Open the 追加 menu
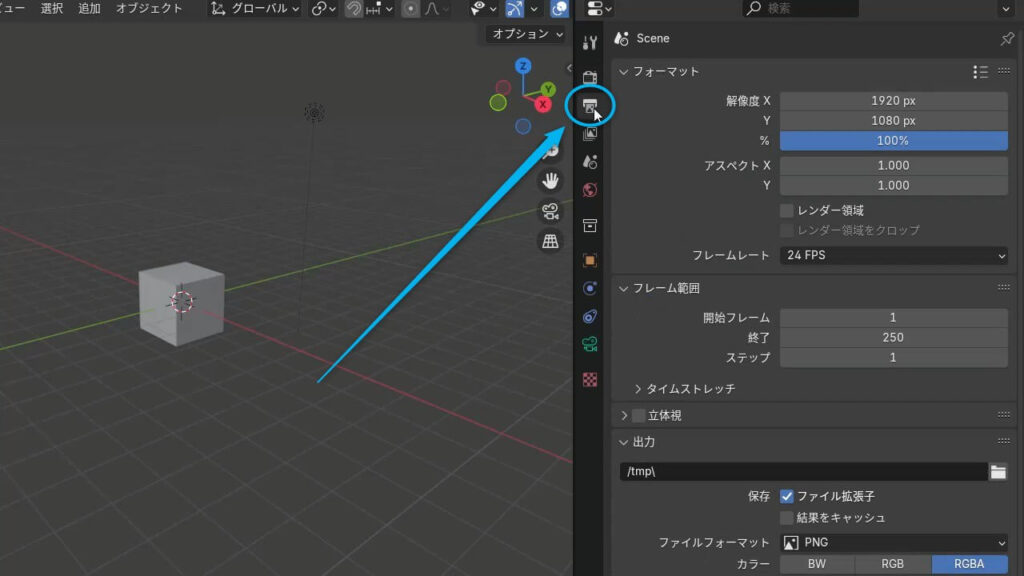The width and height of the screenshot is (1024, 576). tap(89, 8)
